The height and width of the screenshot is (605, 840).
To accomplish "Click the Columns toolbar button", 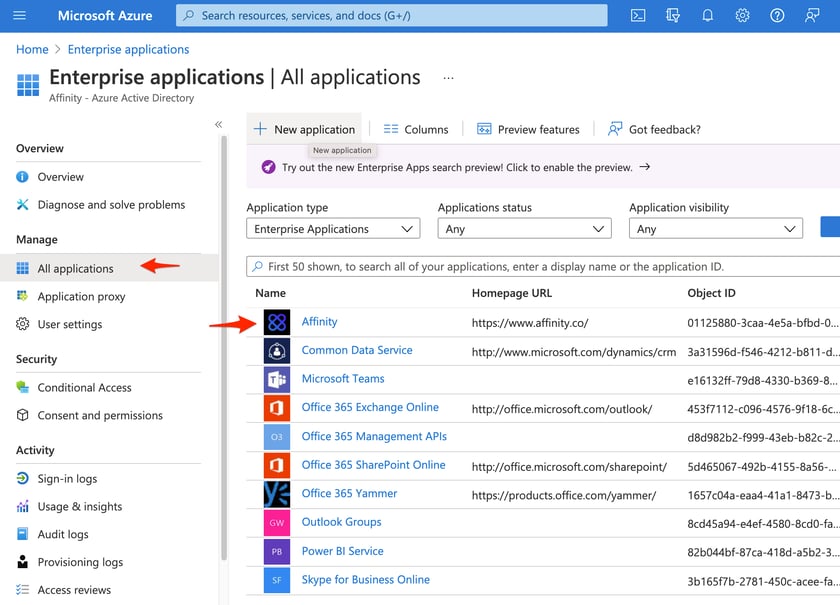I will pos(416,129).
